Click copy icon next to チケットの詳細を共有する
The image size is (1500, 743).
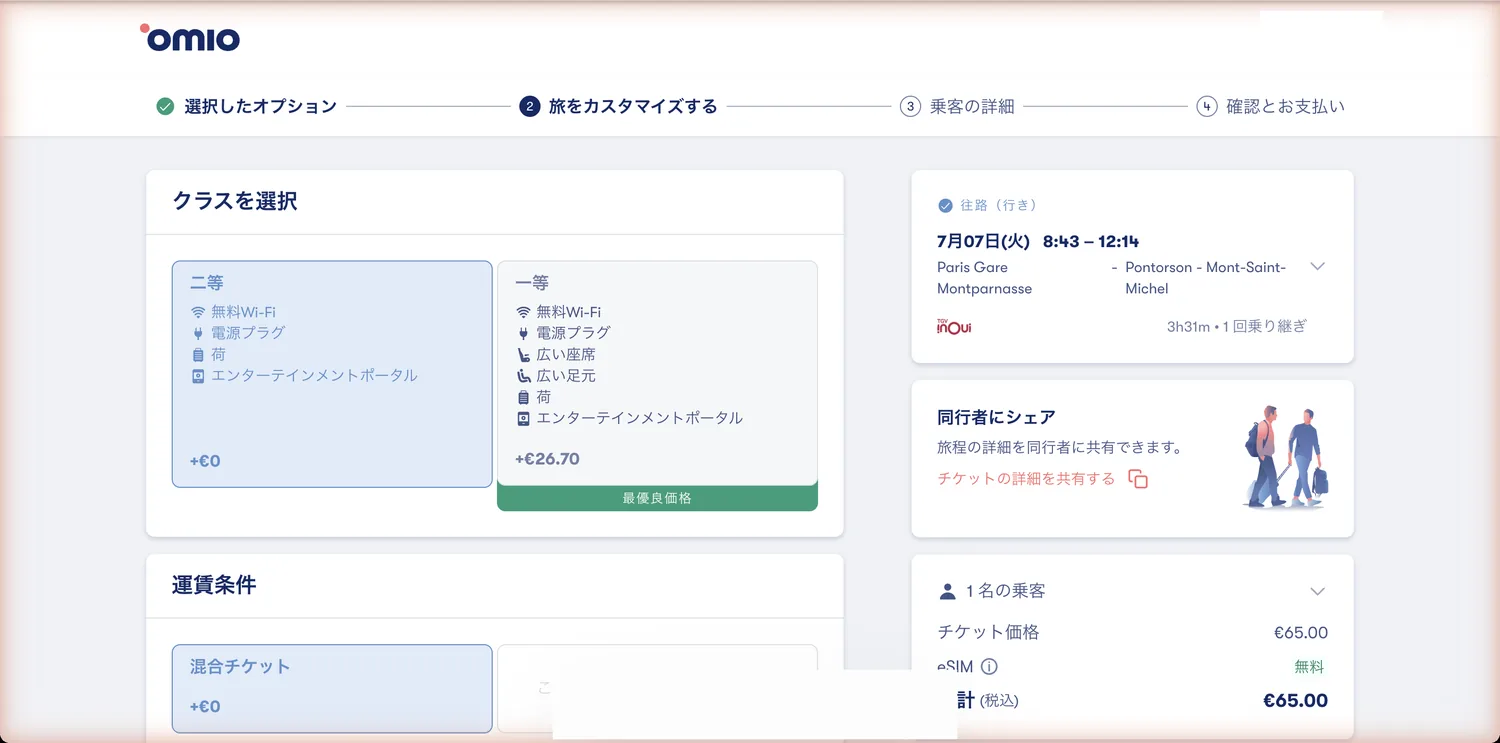point(1138,479)
